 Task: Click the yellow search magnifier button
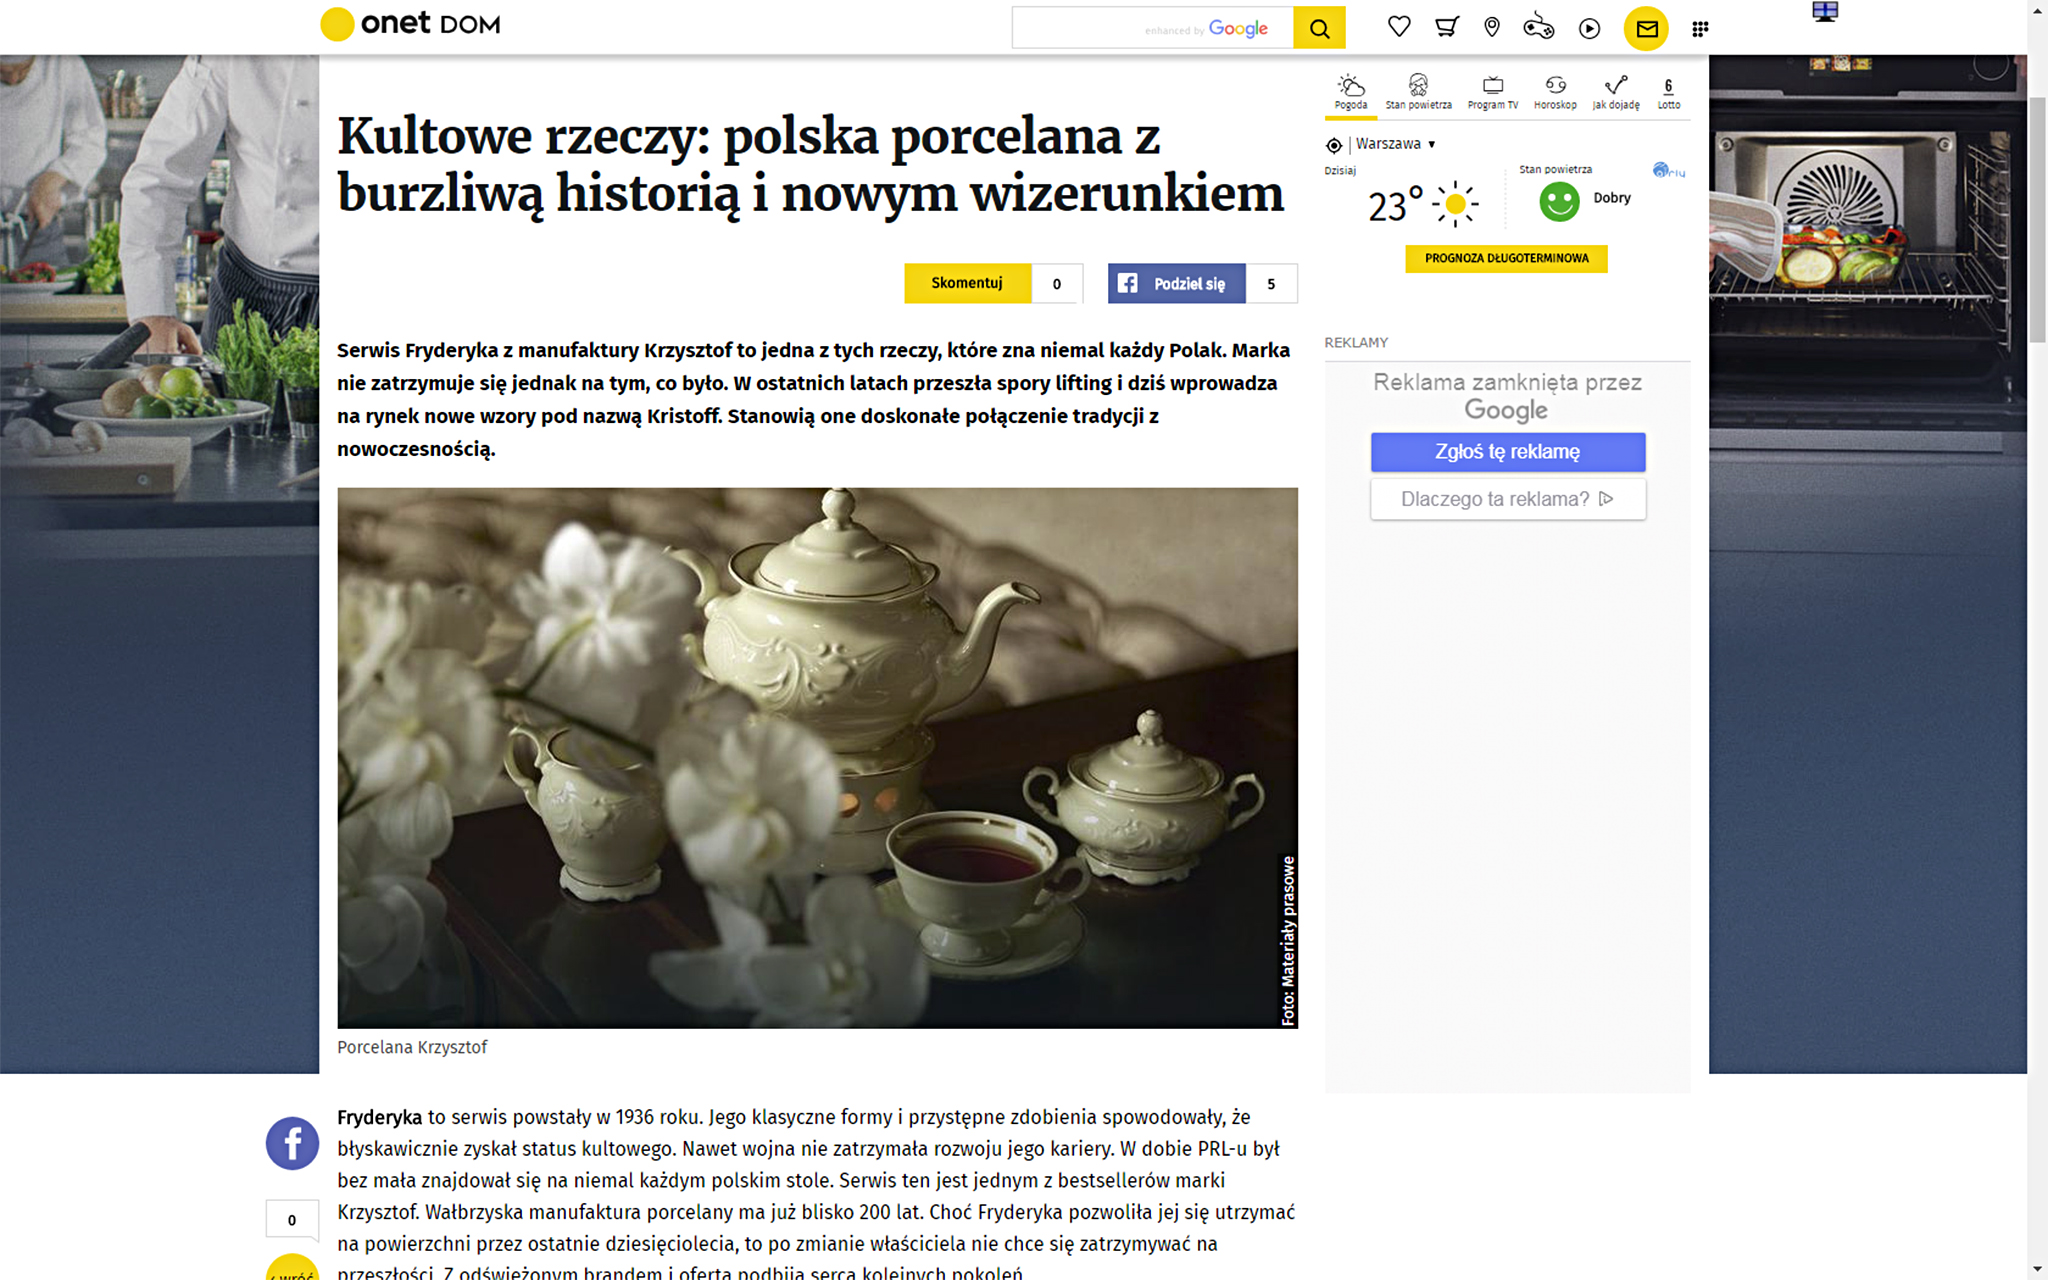(1319, 28)
